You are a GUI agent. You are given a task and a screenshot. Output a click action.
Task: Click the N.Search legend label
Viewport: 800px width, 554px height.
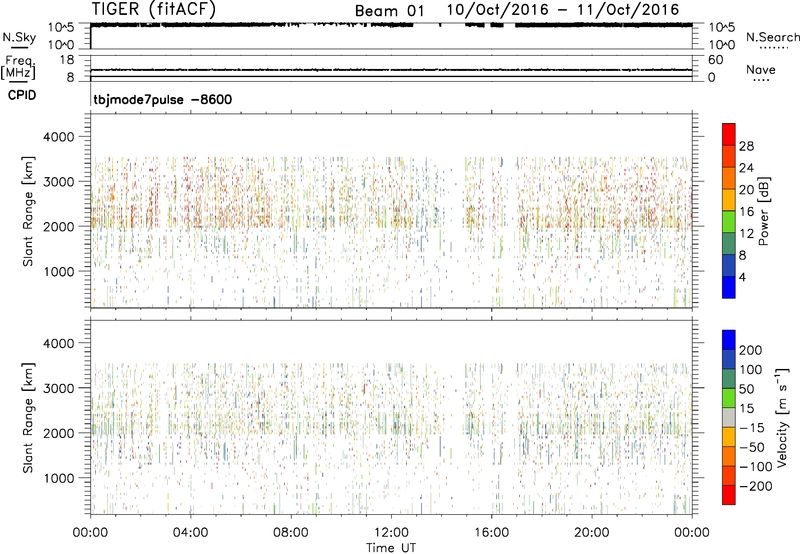[x=773, y=37]
